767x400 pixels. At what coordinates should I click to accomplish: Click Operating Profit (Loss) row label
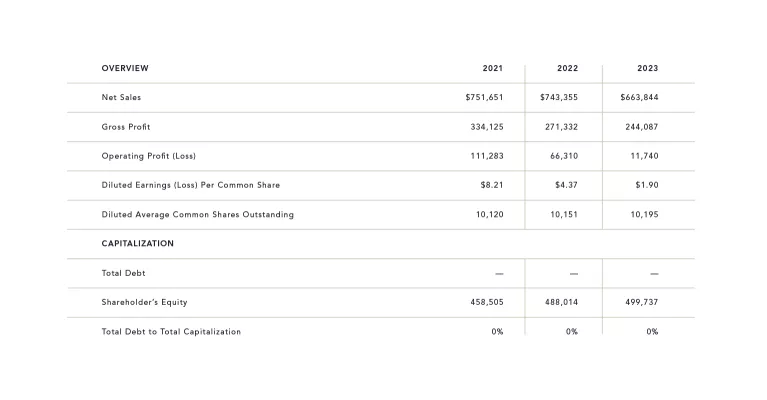[149, 156]
